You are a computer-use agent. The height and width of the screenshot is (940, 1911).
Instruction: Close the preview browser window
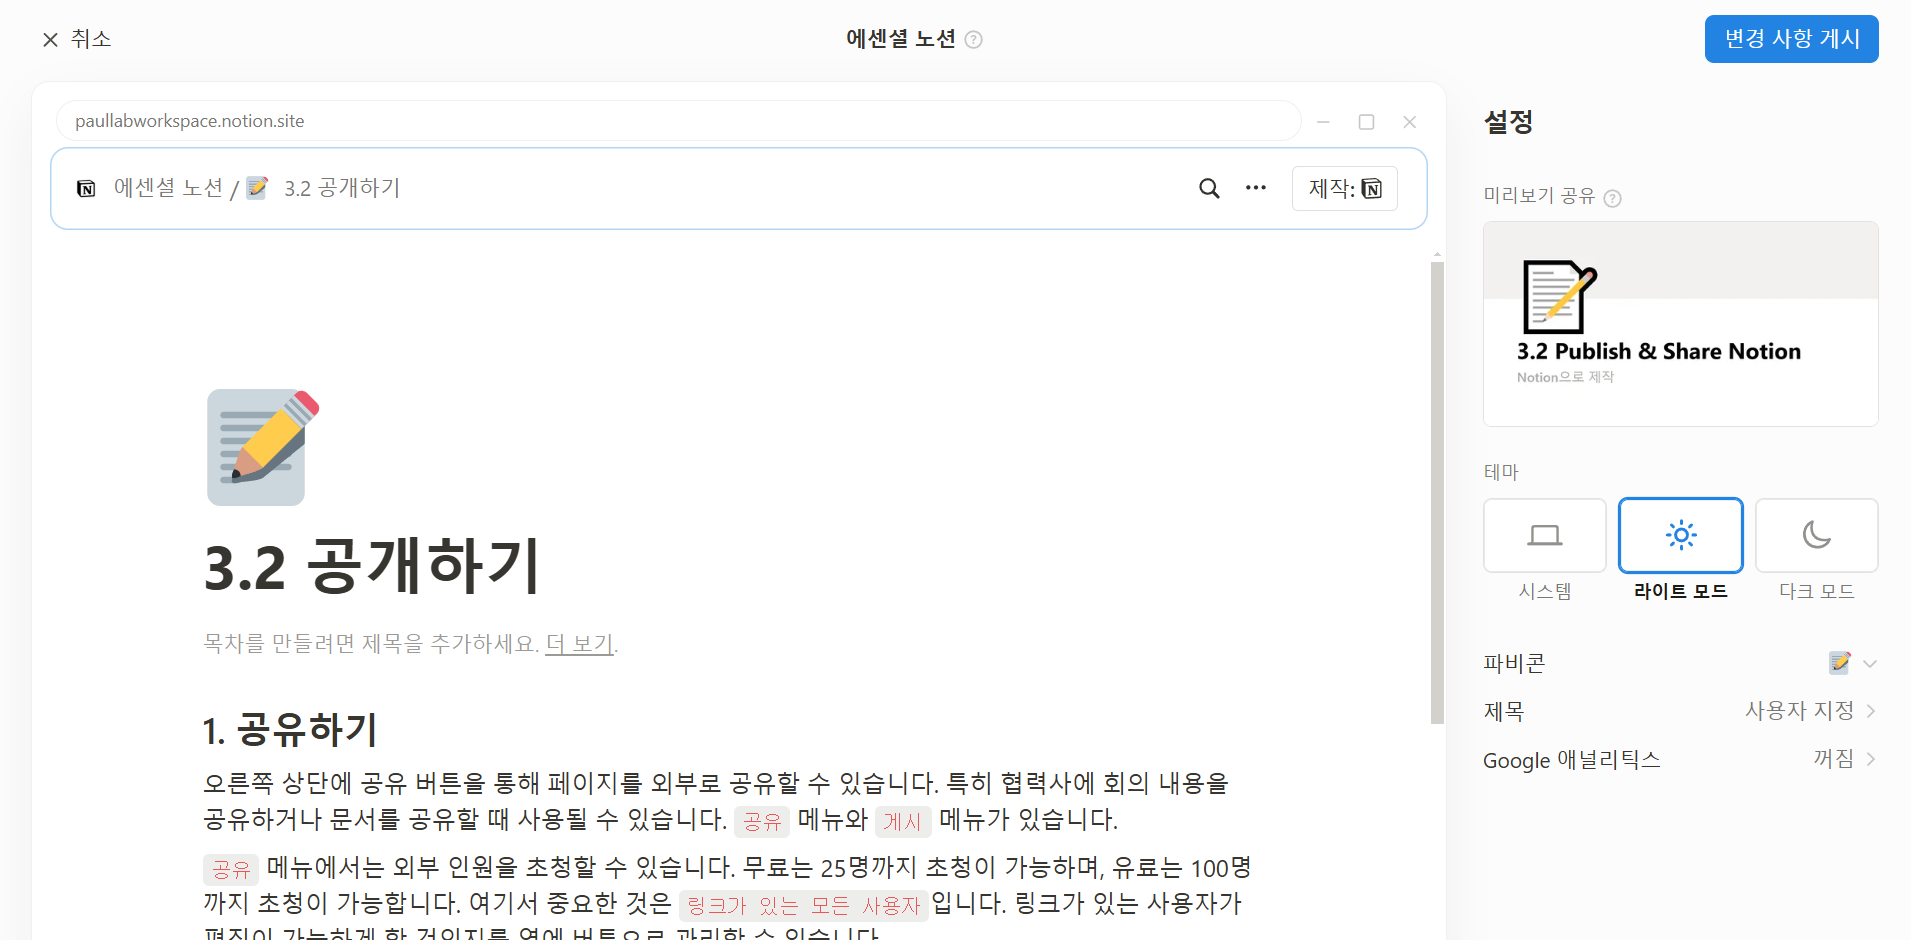[x=1409, y=122]
